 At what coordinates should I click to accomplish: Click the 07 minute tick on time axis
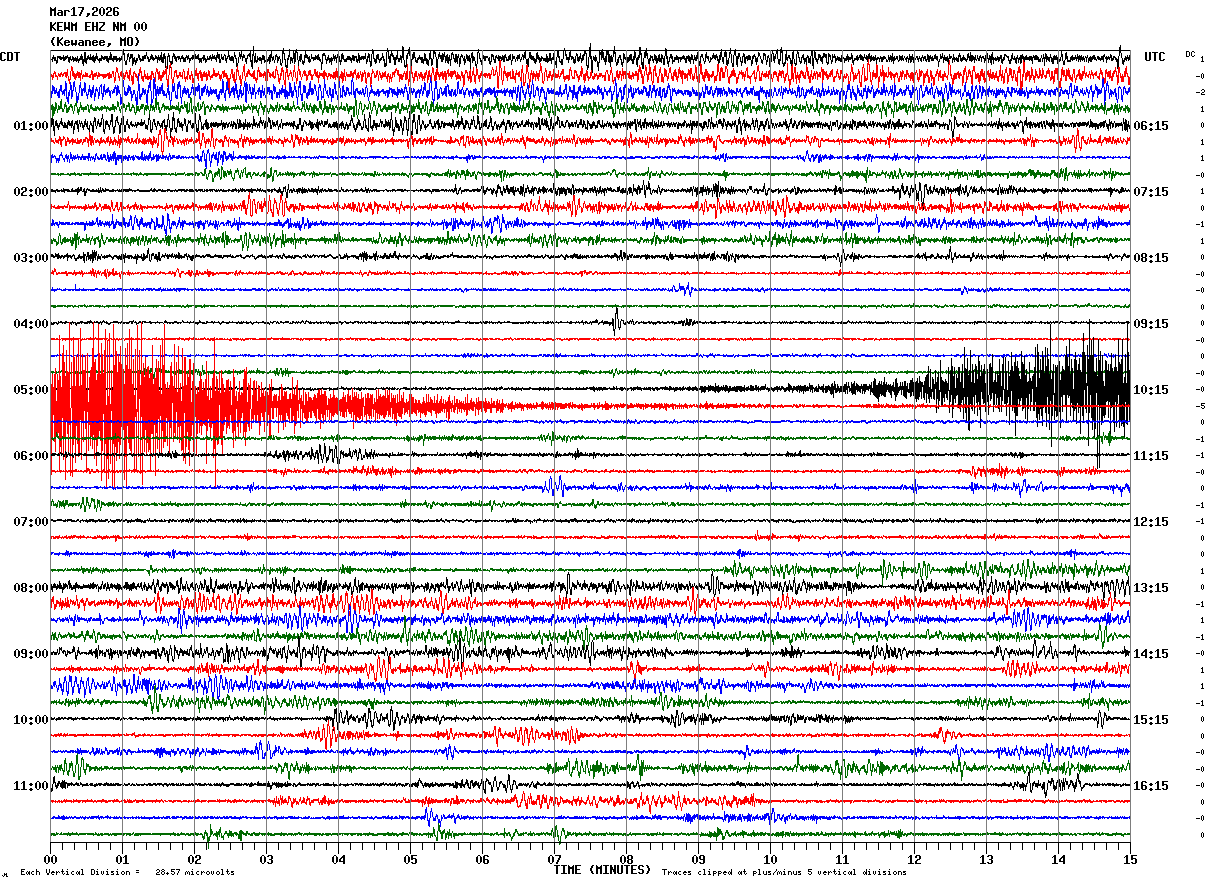tap(554, 859)
